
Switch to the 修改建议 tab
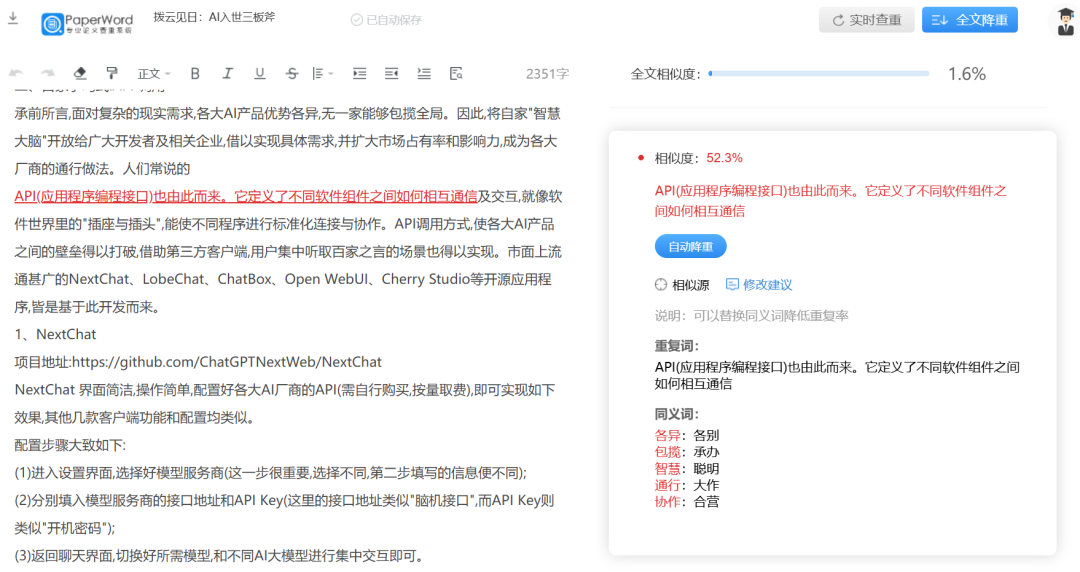pyautogui.click(x=759, y=285)
